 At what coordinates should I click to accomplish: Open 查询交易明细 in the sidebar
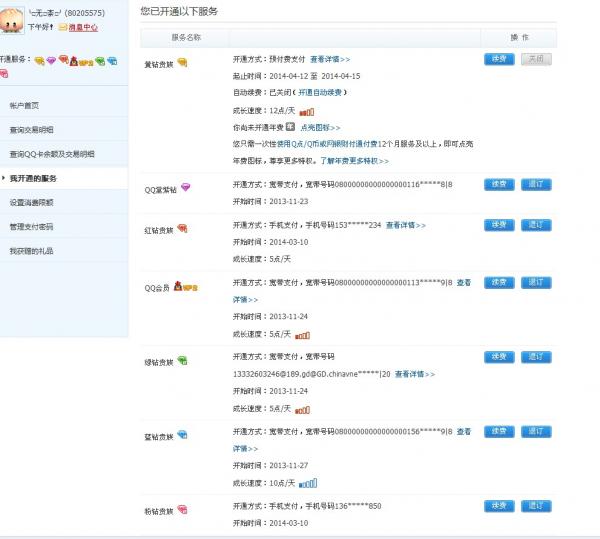tap(31, 130)
